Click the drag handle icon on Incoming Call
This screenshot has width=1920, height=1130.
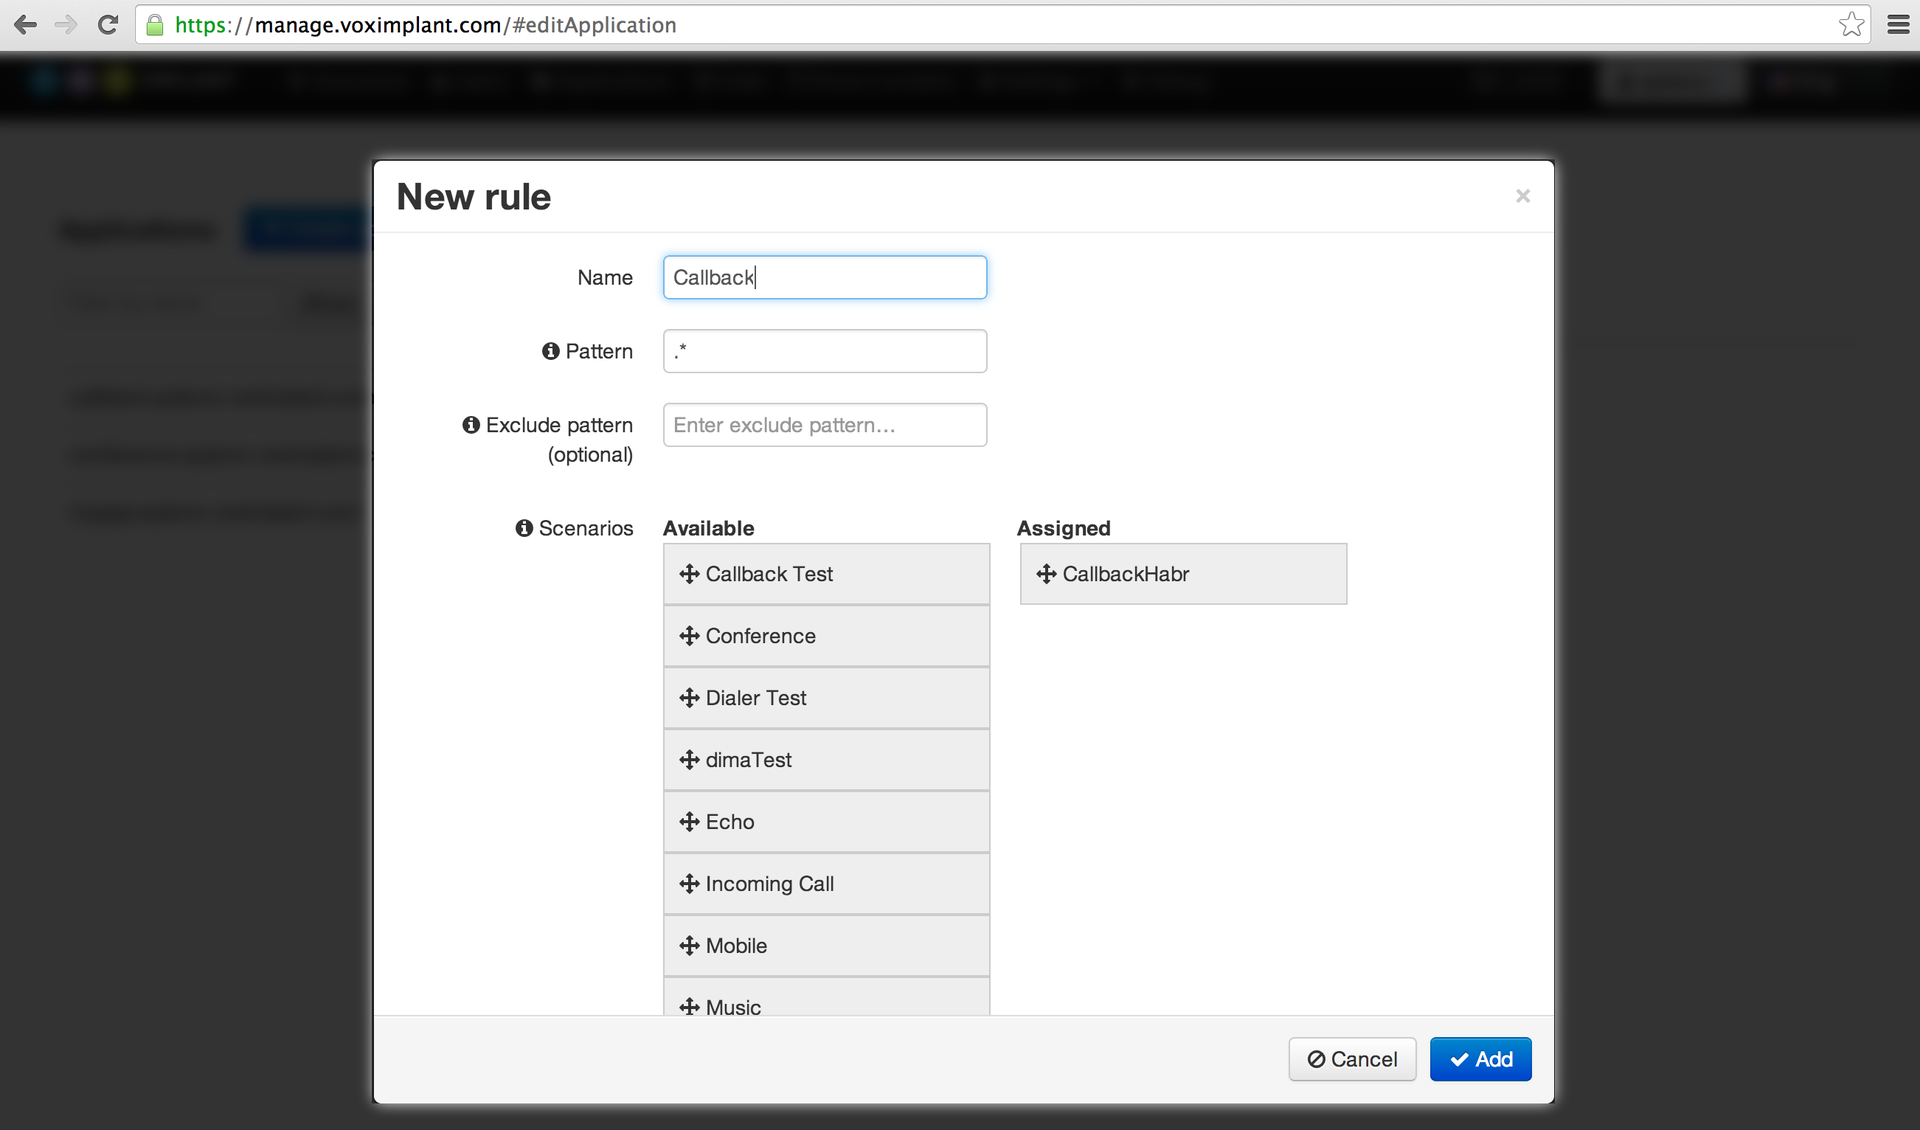click(x=687, y=882)
